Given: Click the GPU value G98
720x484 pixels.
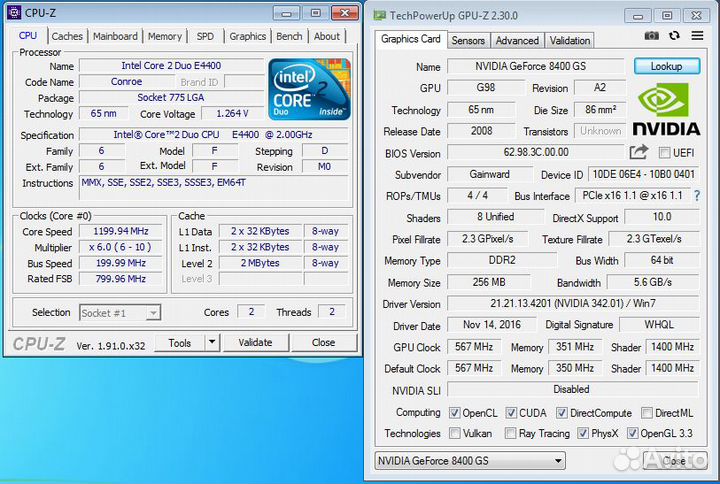Looking at the screenshot, I should tap(486, 88).
